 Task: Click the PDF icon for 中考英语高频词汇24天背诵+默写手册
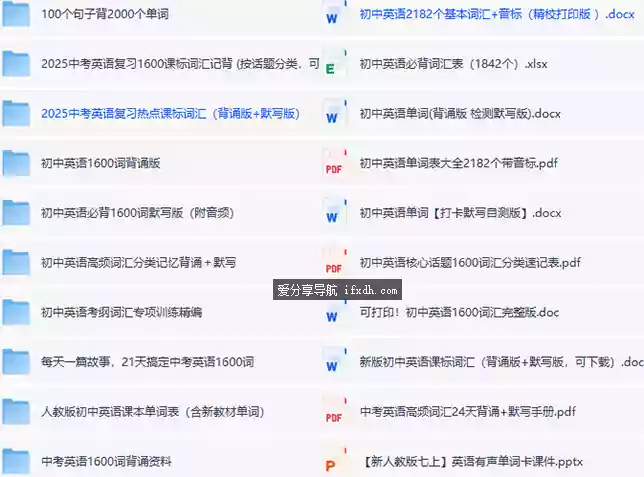pos(333,411)
